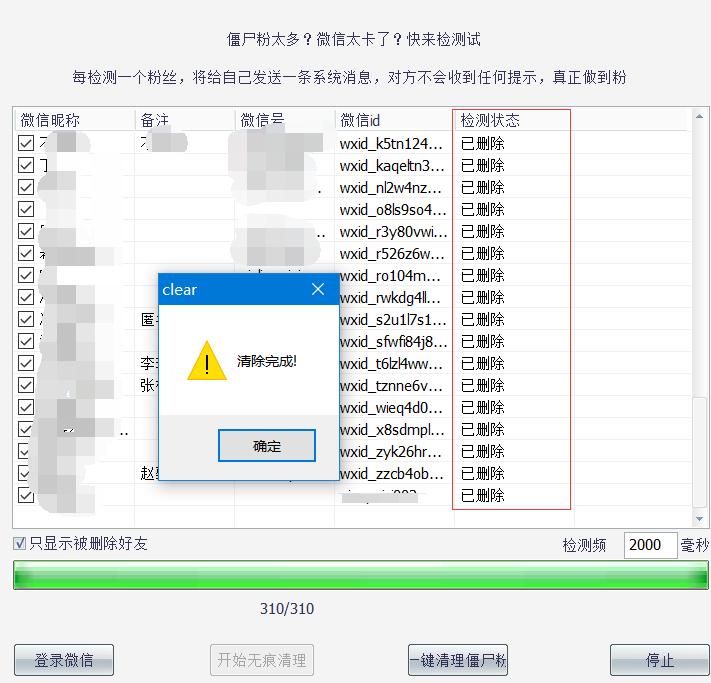
Task: Close the clear dialog with X
Action: (x=318, y=289)
